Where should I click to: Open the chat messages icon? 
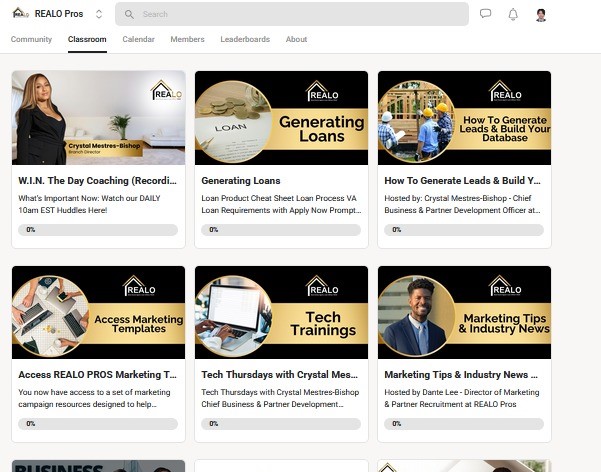click(485, 14)
